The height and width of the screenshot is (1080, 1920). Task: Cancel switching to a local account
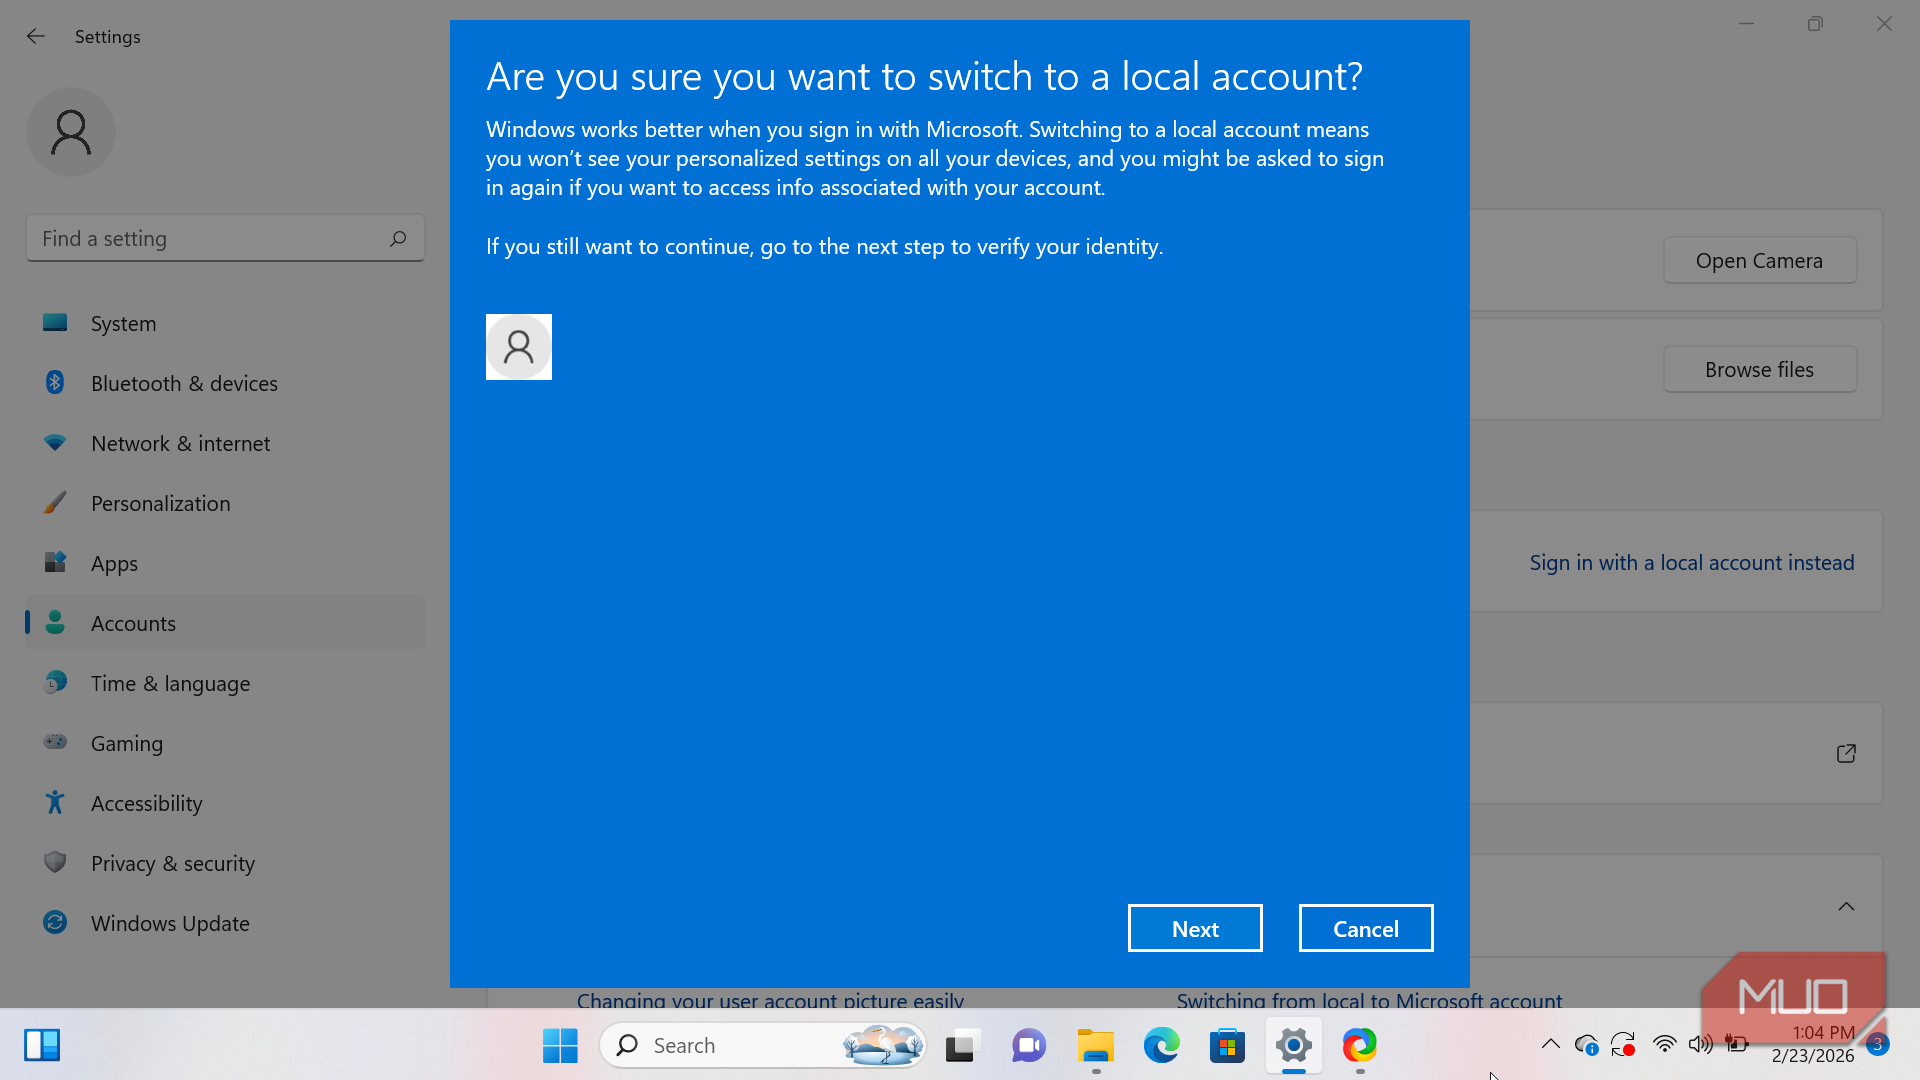pyautogui.click(x=1365, y=929)
